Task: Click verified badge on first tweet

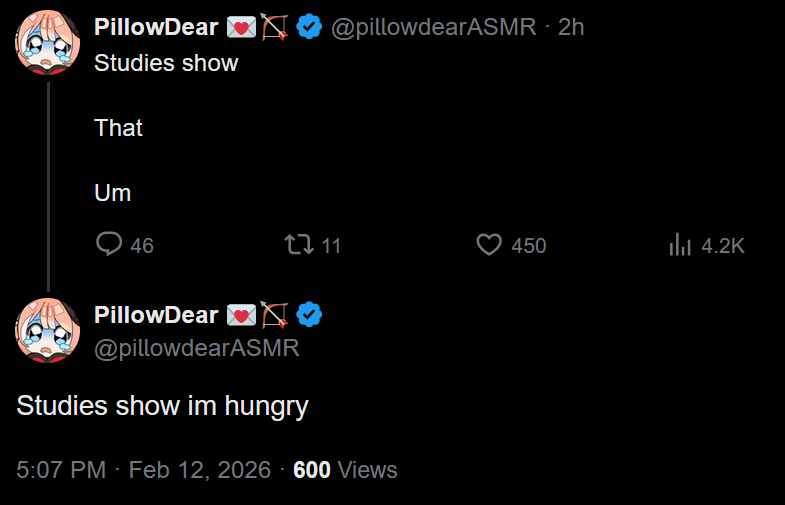Action: (x=309, y=28)
